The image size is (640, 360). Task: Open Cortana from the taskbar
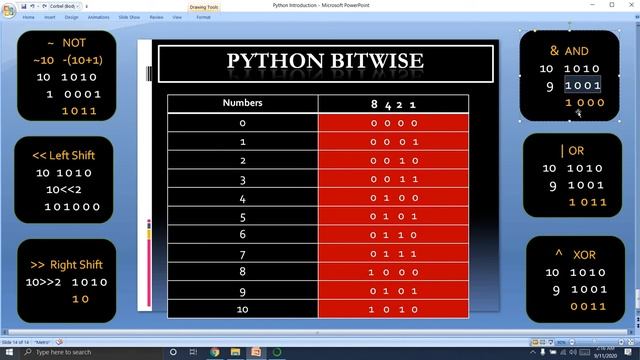pyautogui.click(x=173, y=352)
